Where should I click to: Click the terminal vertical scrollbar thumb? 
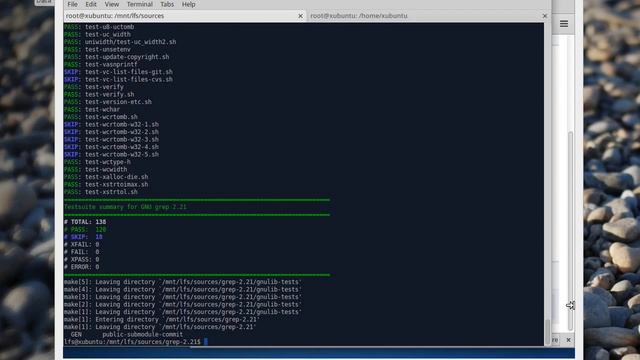(547, 332)
